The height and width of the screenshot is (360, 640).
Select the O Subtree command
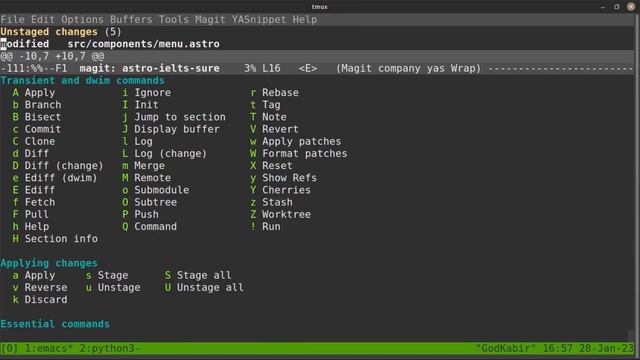pos(149,202)
